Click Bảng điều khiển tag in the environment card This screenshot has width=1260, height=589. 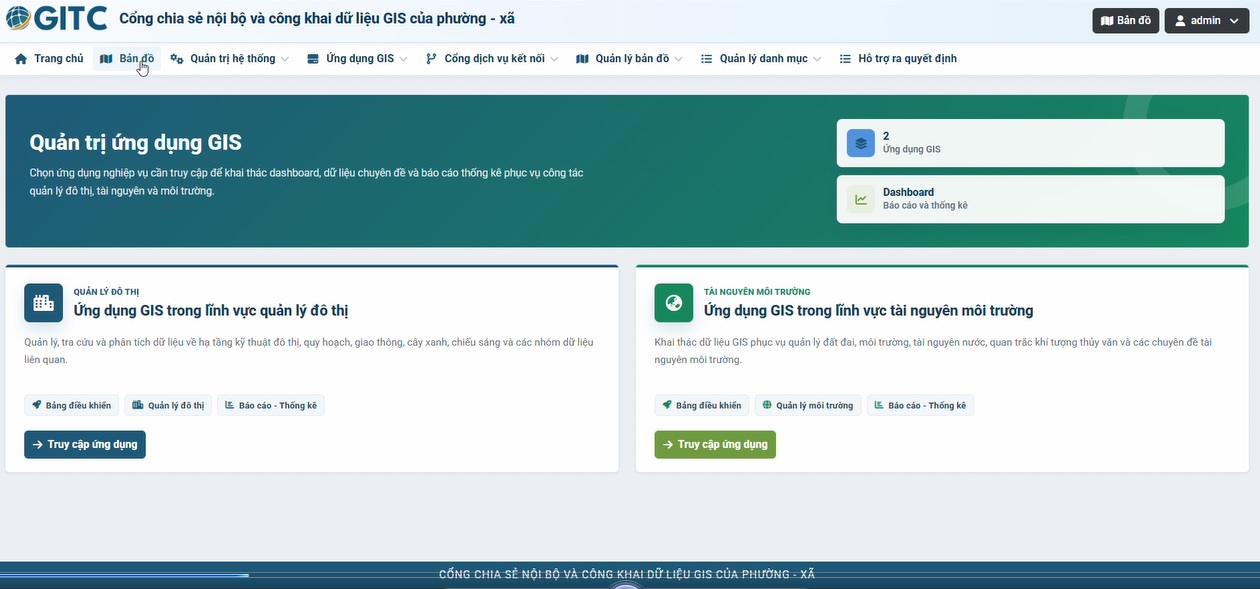pos(701,405)
